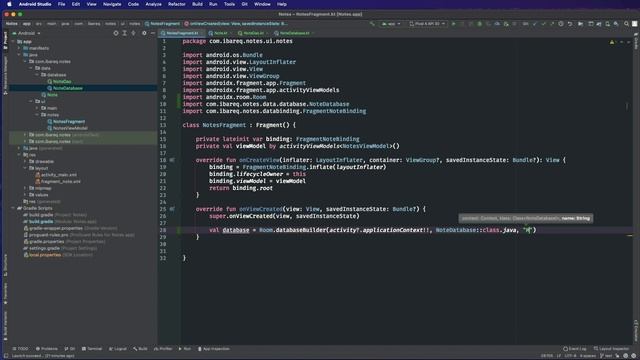Screen dimensions: 640x360
Task: Expand the manifests folder
Action: click(x=19, y=48)
